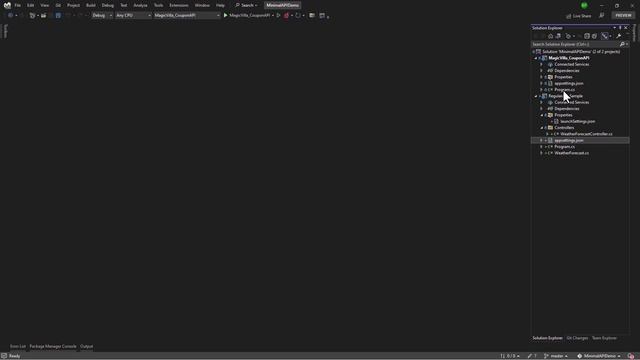This screenshot has height=360, width=640.
Task: Open the Project menu
Action: click(73, 5)
